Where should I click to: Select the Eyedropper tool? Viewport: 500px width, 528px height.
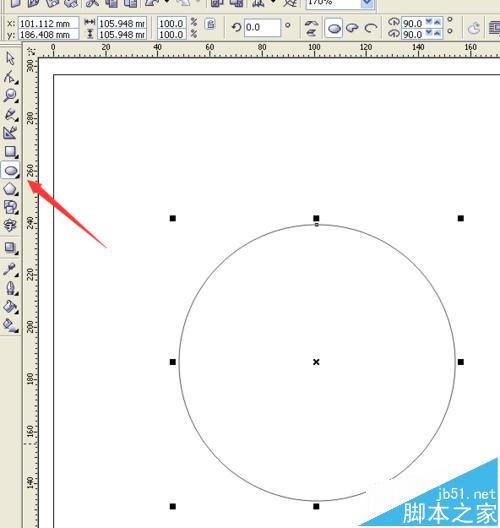[10, 269]
